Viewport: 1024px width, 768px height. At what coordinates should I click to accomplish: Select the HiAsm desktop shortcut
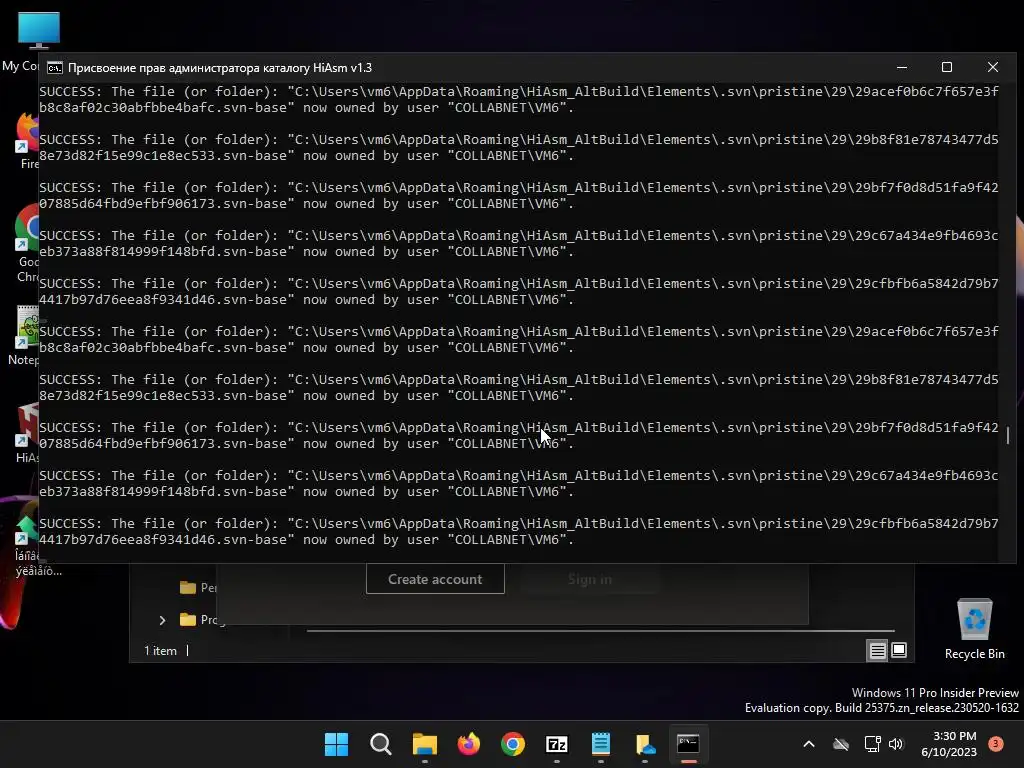click(x=27, y=433)
